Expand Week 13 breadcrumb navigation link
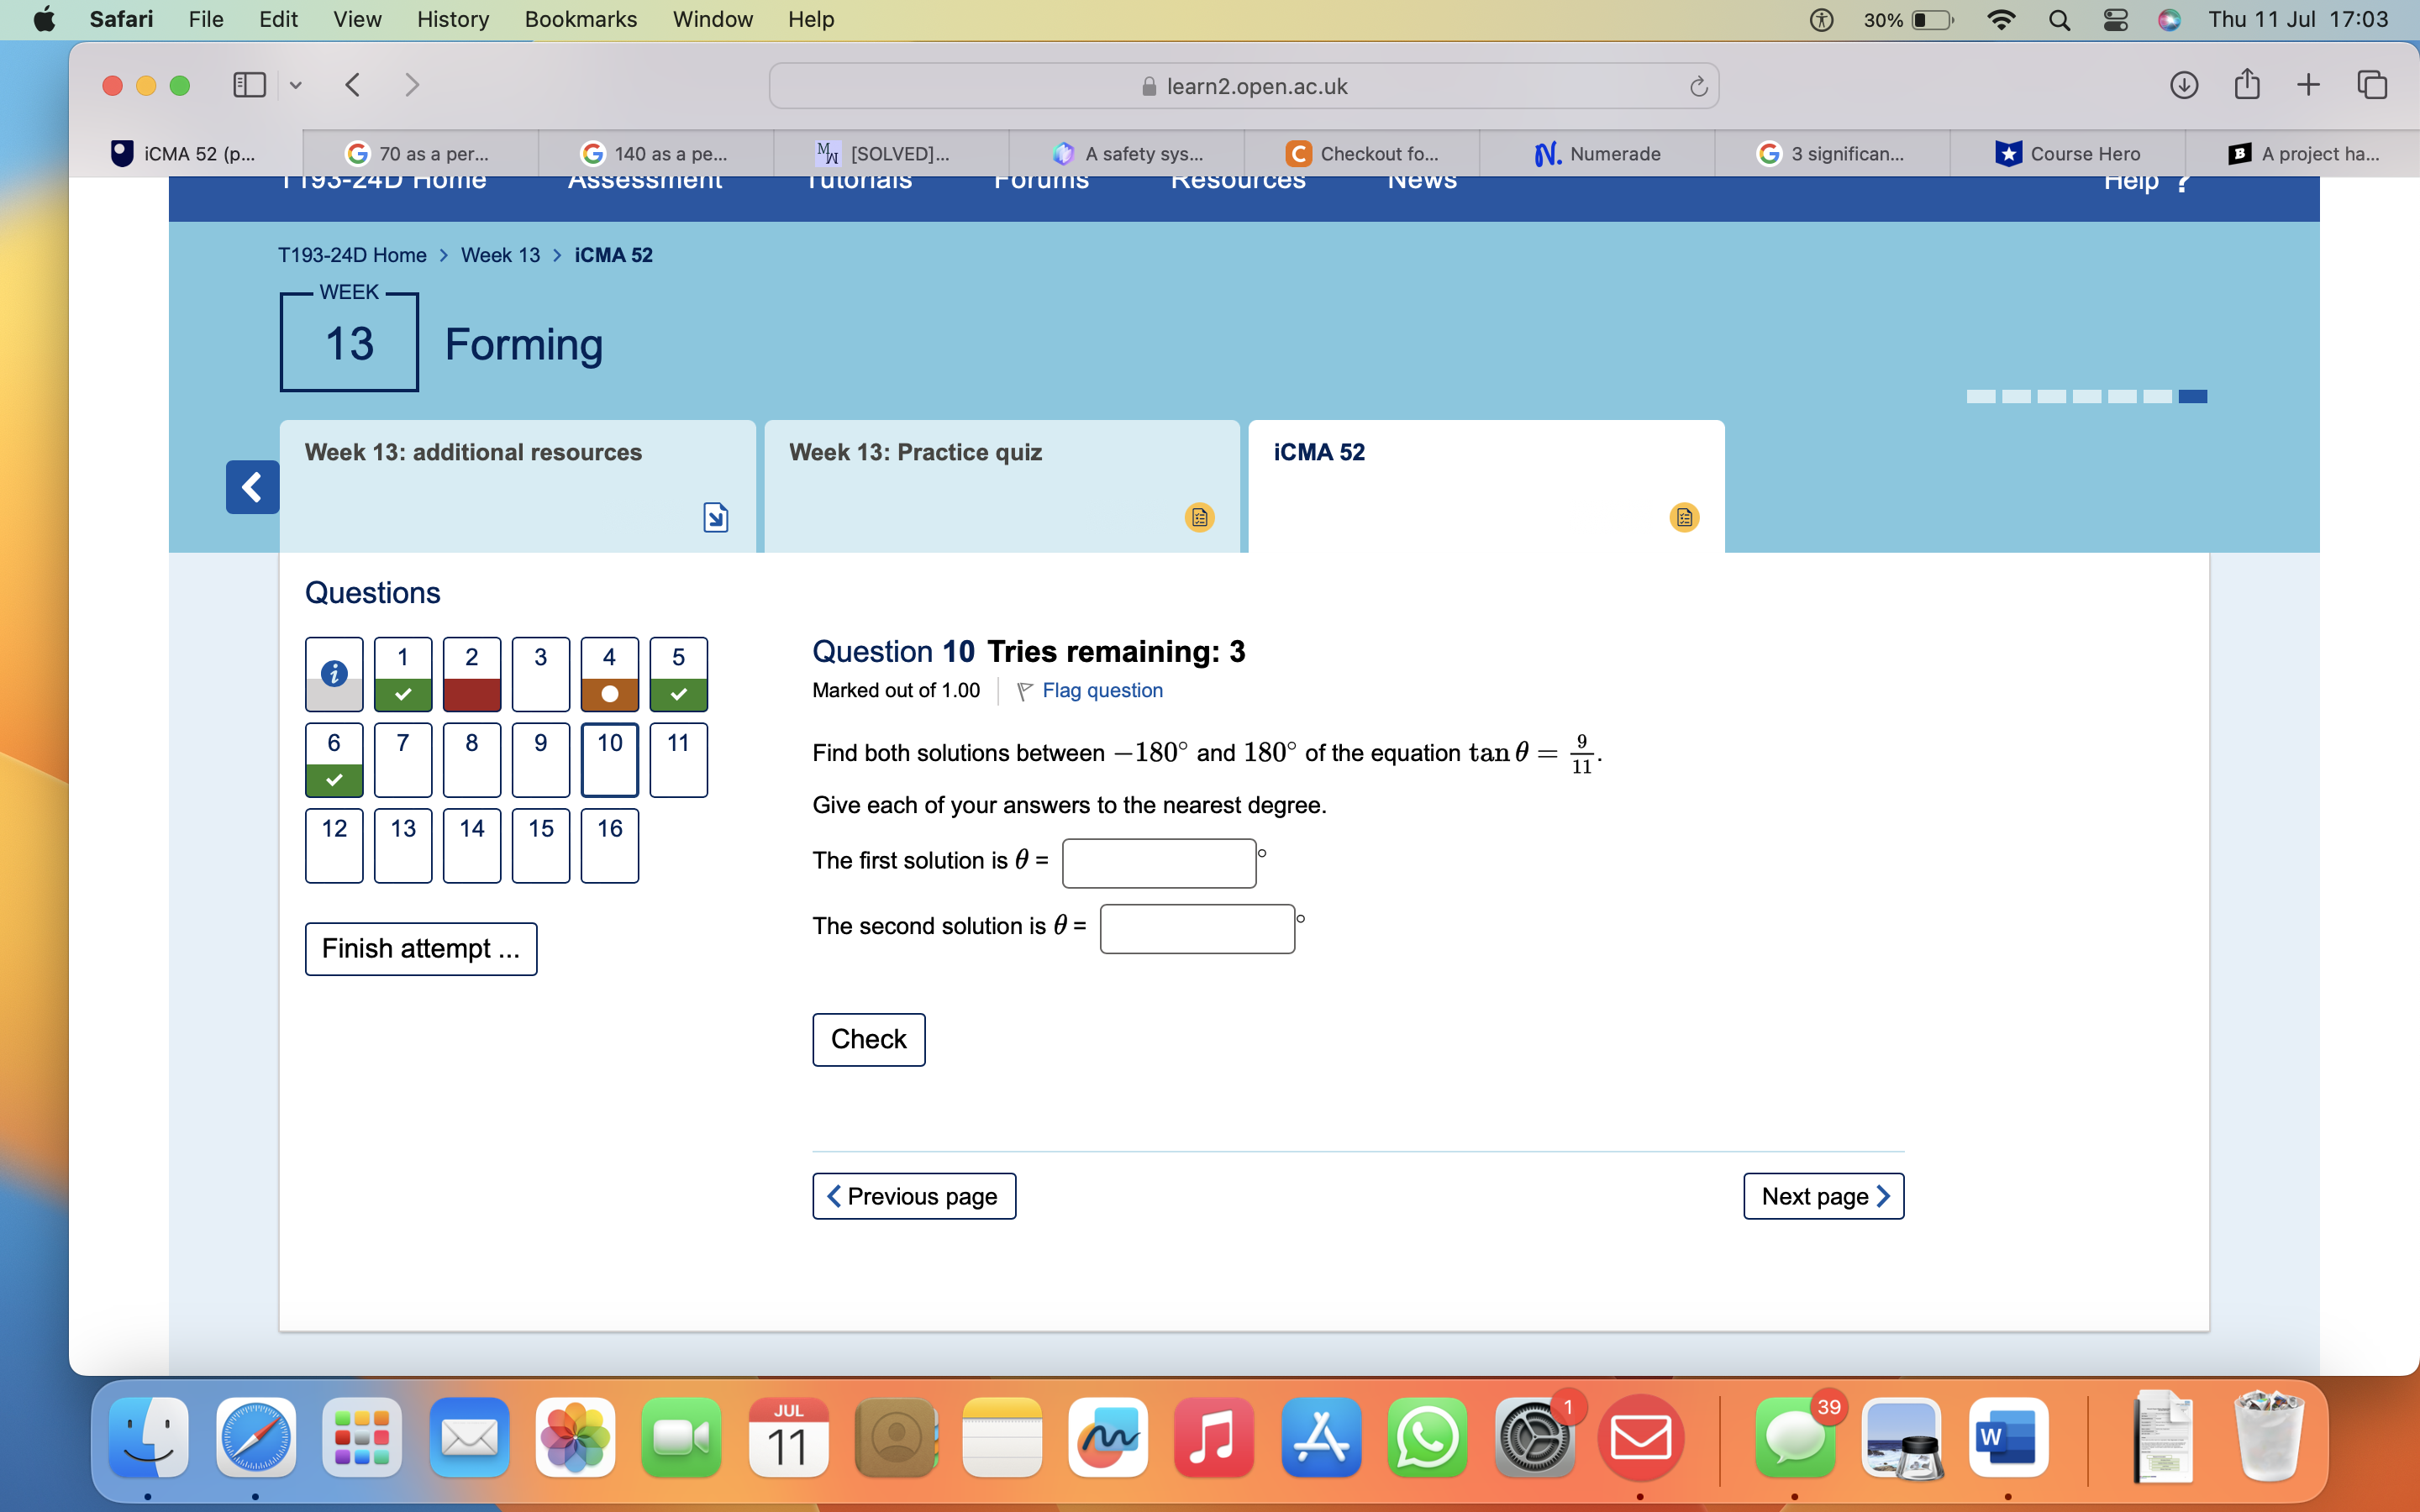The height and width of the screenshot is (1512, 2420). pyautogui.click(x=498, y=255)
